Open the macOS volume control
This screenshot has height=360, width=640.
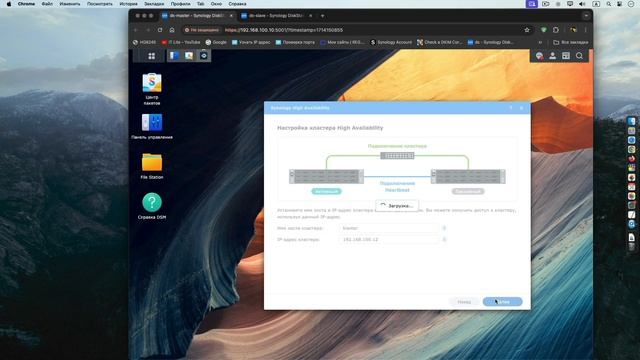(582, 4)
